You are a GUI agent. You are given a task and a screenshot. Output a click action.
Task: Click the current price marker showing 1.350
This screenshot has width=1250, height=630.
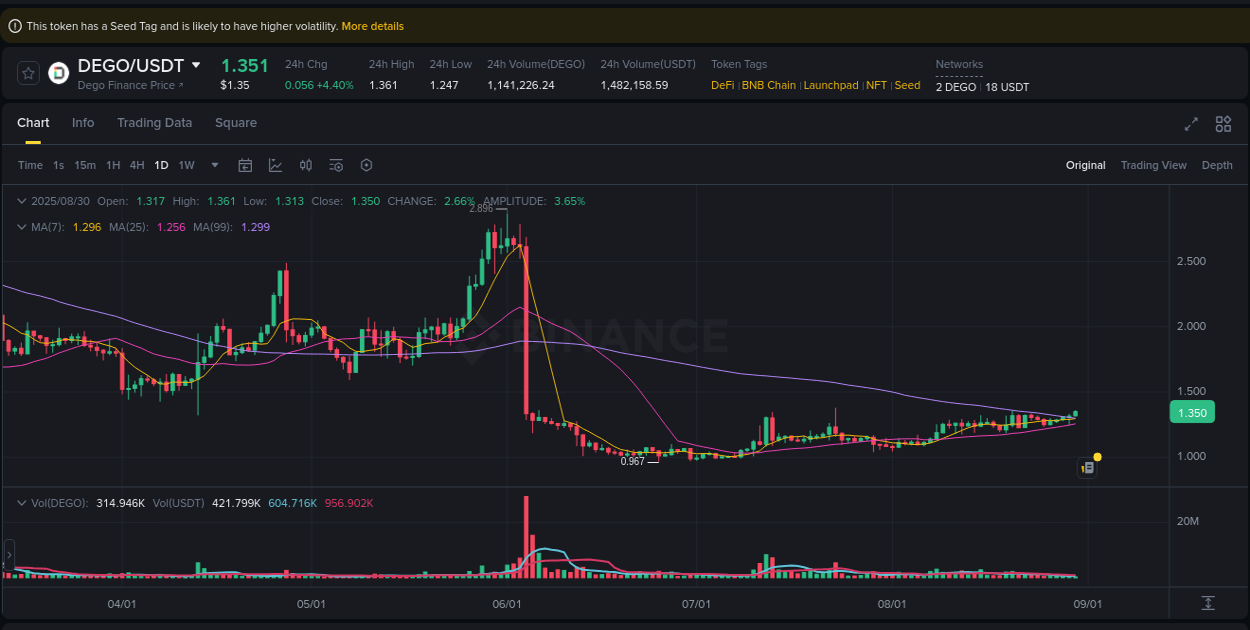coord(1192,411)
